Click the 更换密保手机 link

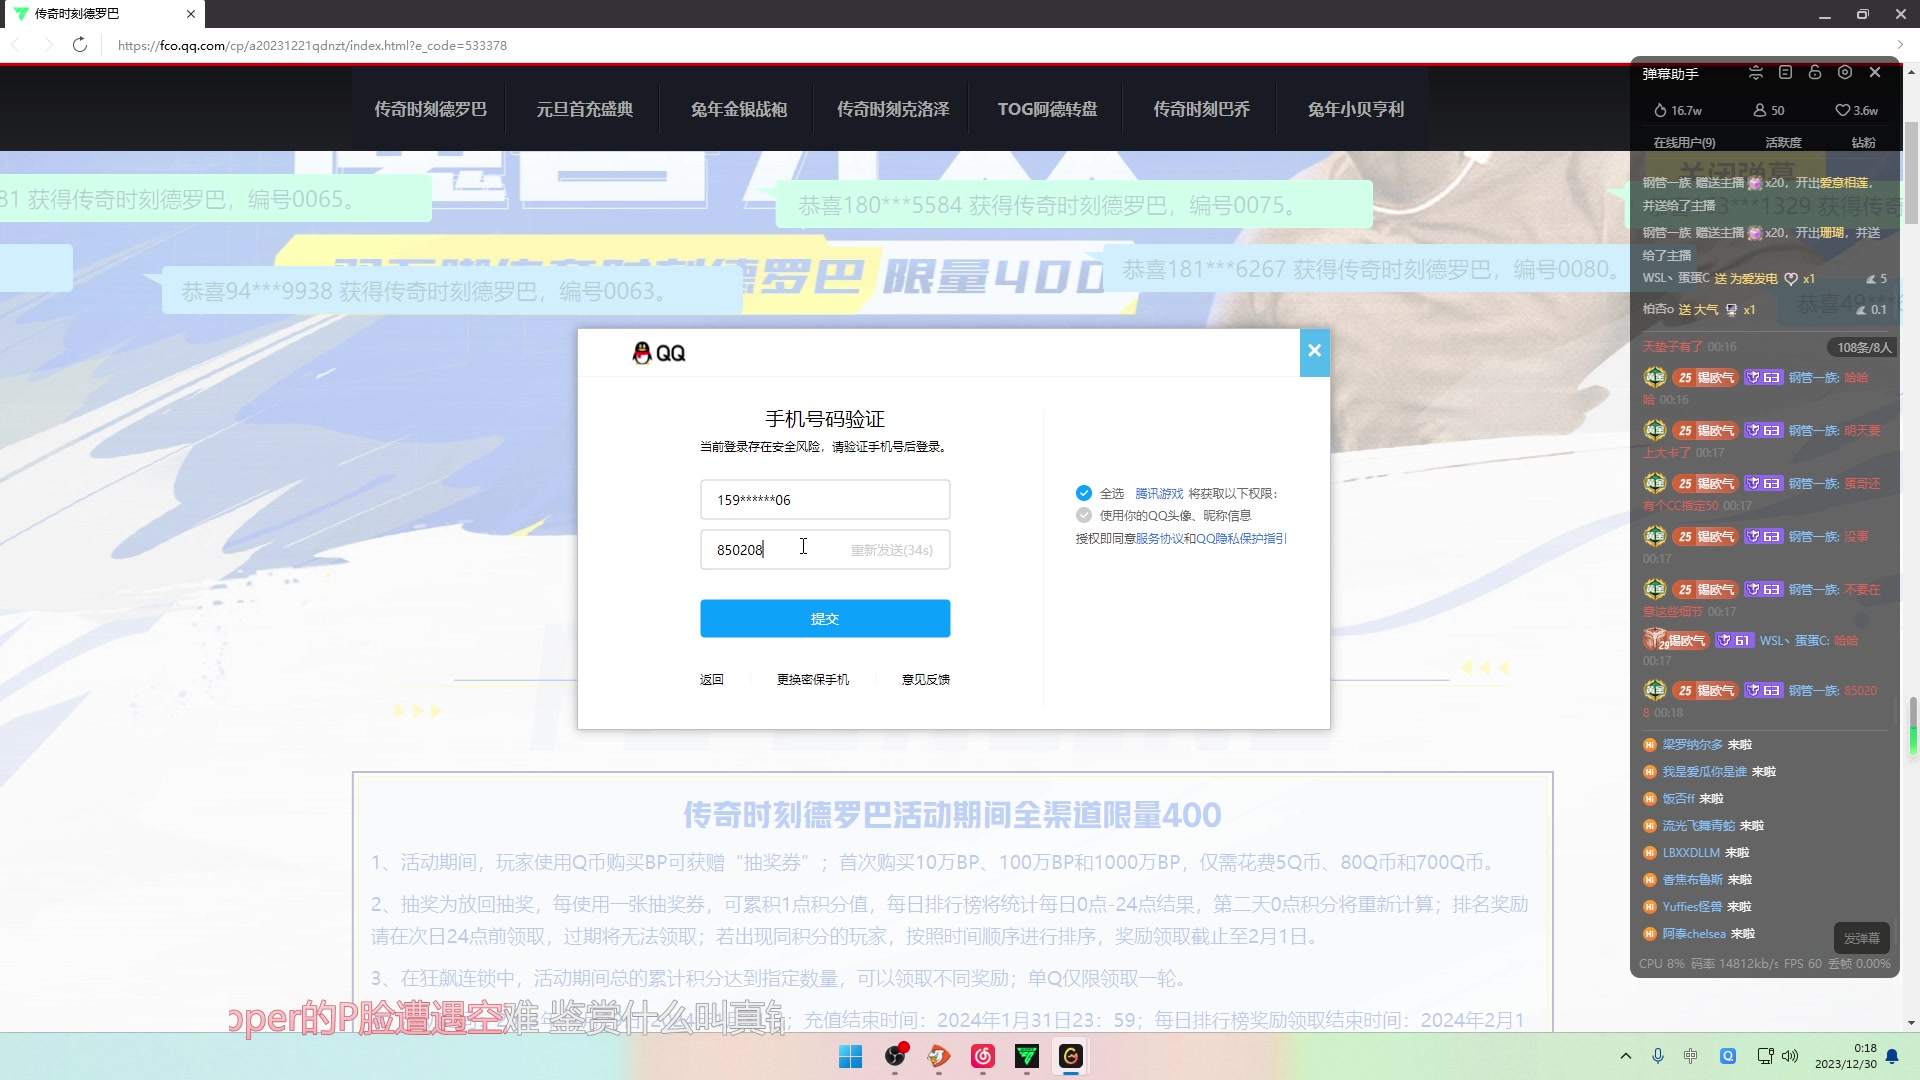click(x=813, y=679)
